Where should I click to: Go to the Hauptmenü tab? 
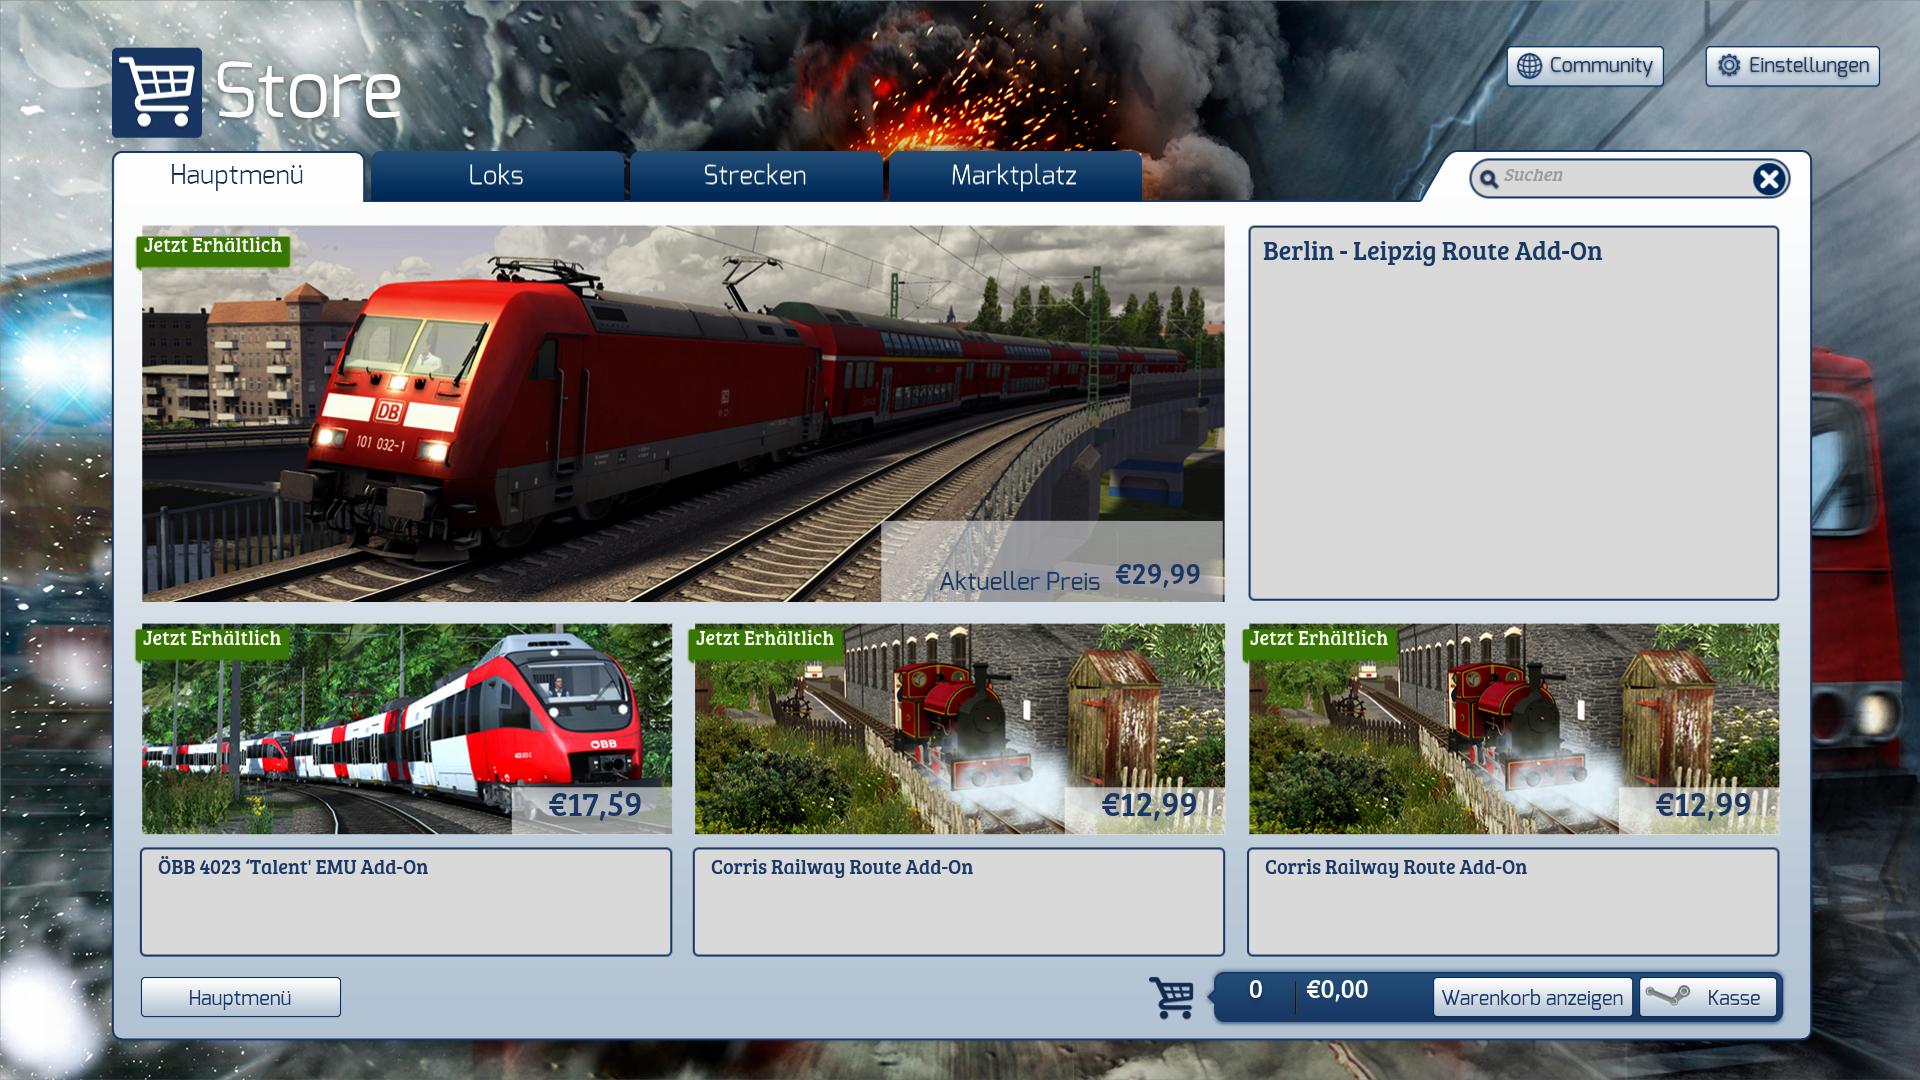(237, 176)
